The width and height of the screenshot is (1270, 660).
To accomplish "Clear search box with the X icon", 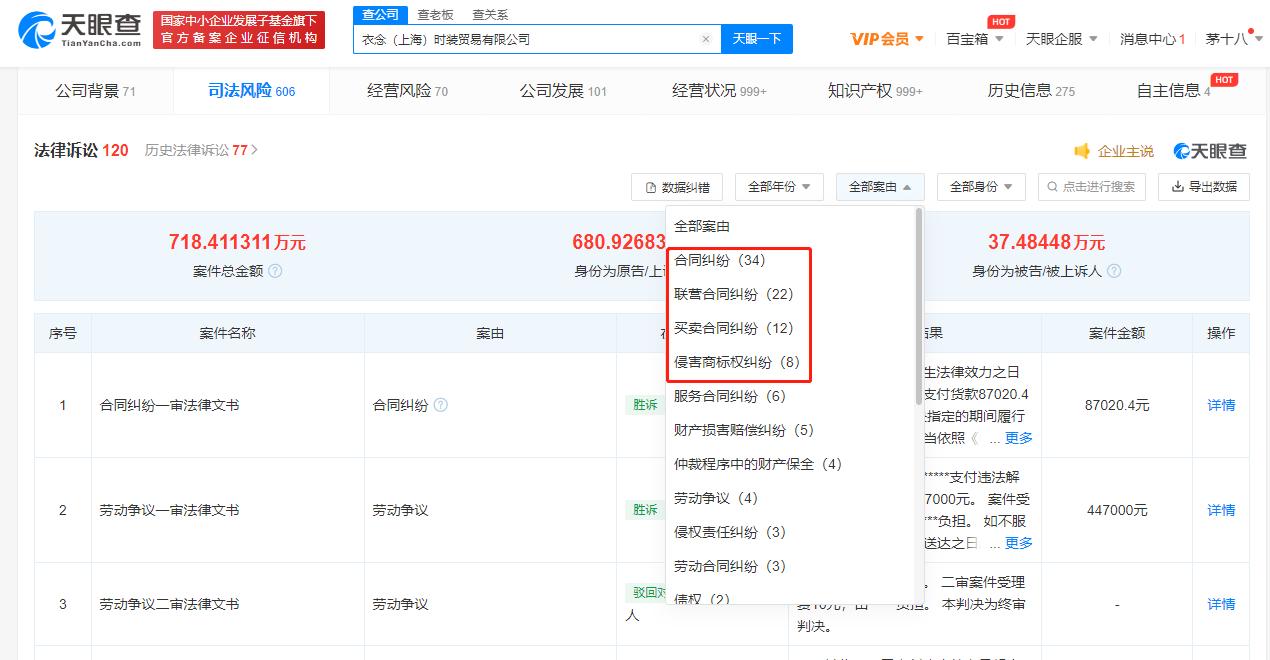I will [706, 38].
